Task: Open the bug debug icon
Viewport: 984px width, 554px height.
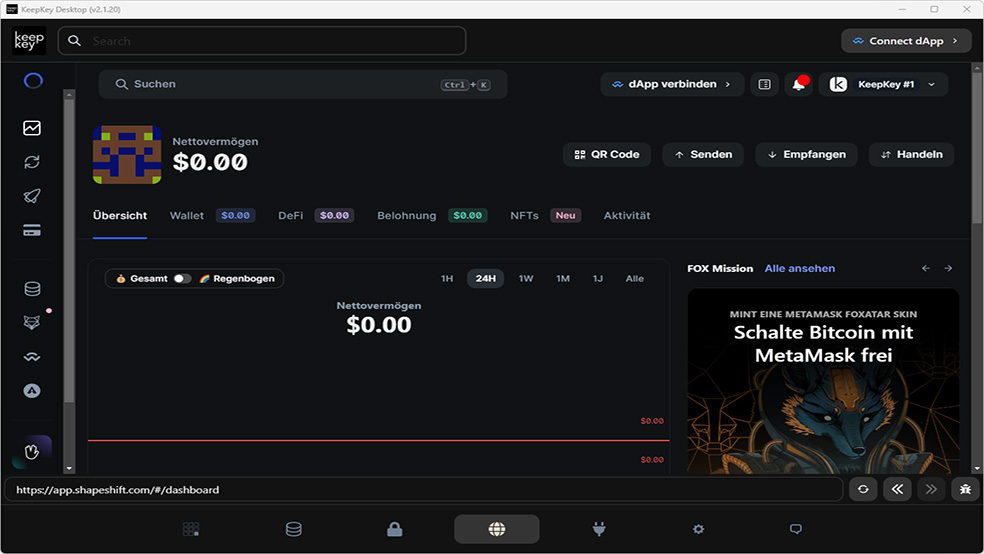Action: tap(965, 489)
